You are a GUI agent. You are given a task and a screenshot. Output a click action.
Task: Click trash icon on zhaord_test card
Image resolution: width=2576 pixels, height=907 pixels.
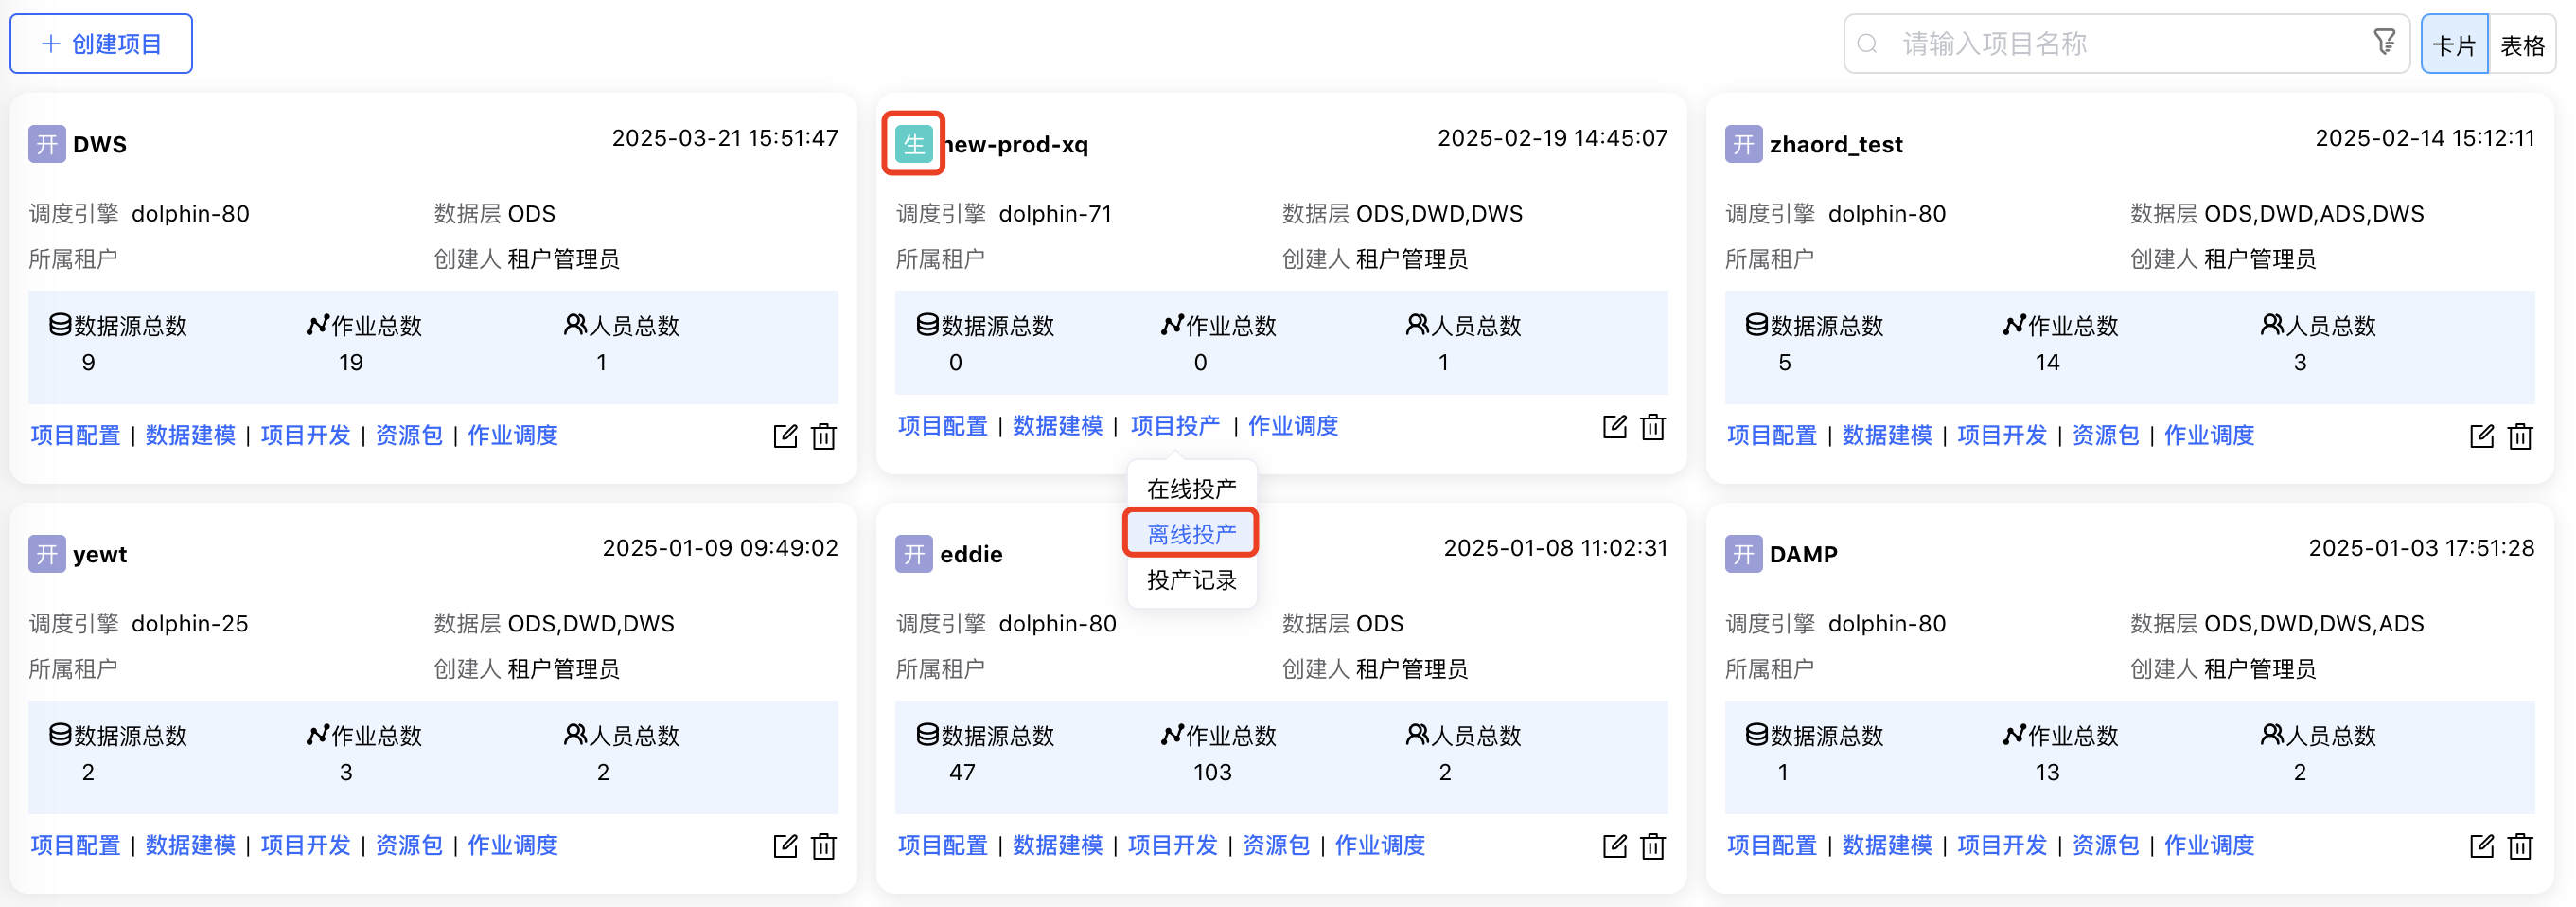[2520, 436]
